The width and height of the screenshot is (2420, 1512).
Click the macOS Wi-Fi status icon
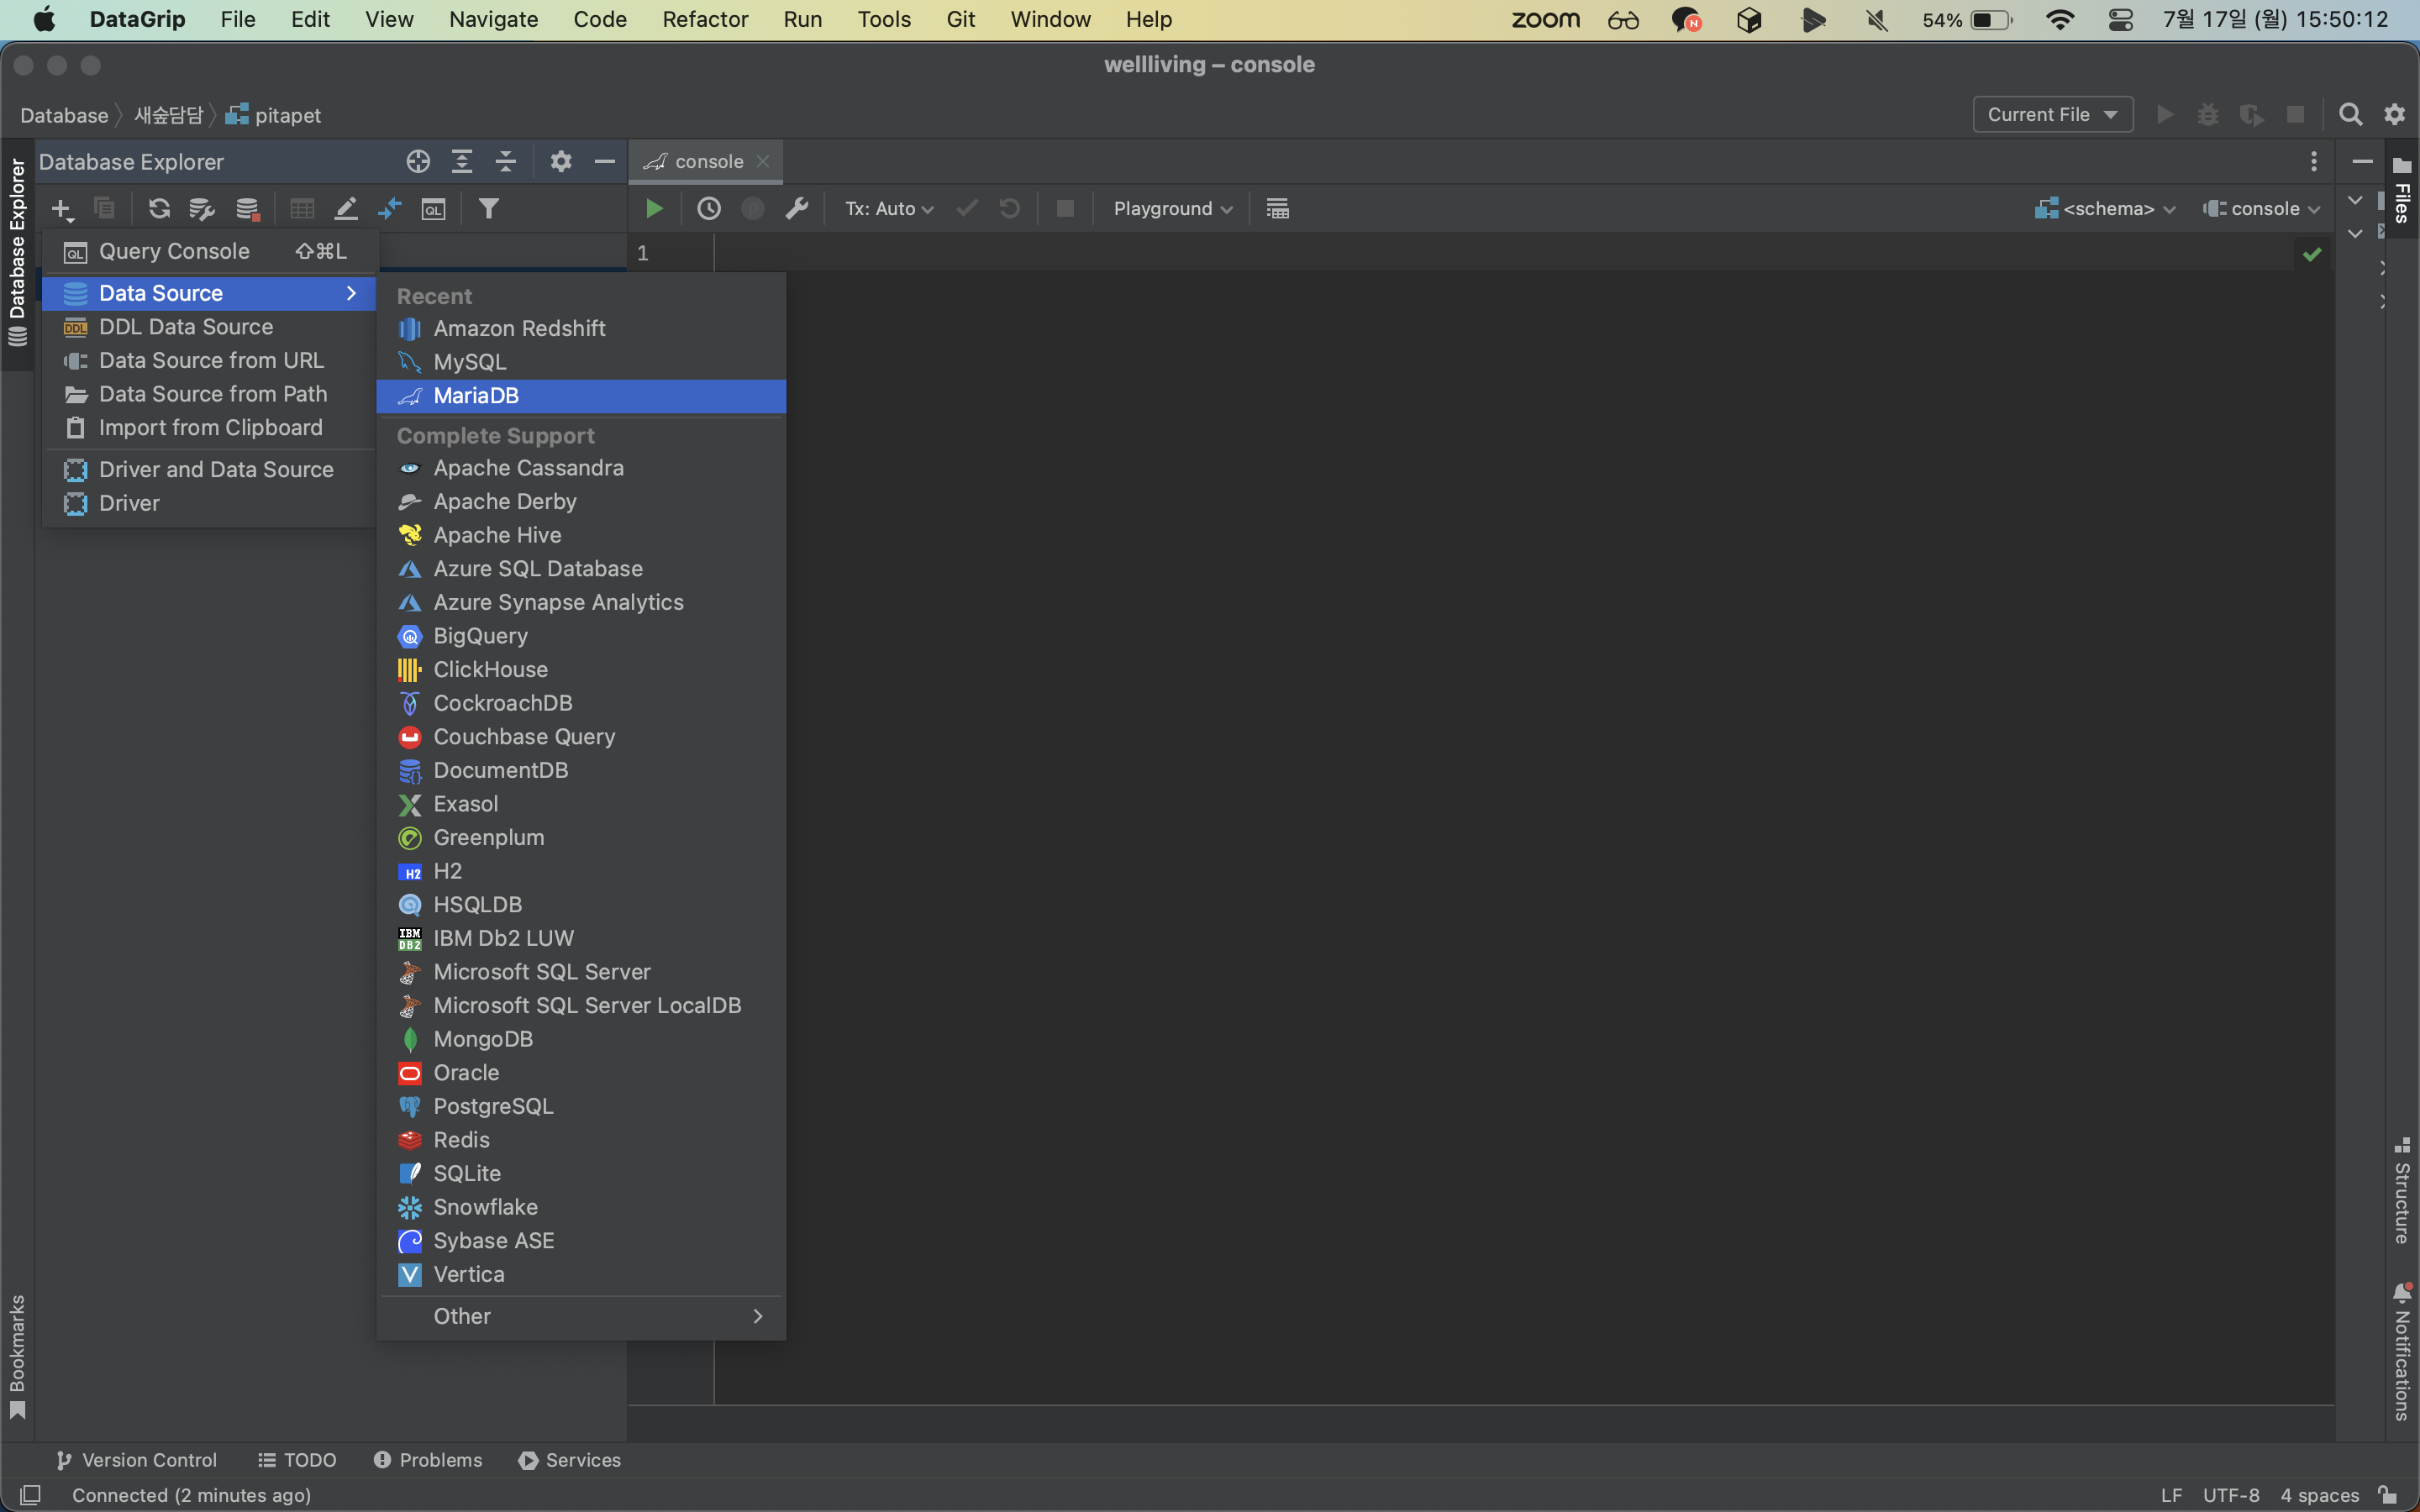(x=2060, y=20)
